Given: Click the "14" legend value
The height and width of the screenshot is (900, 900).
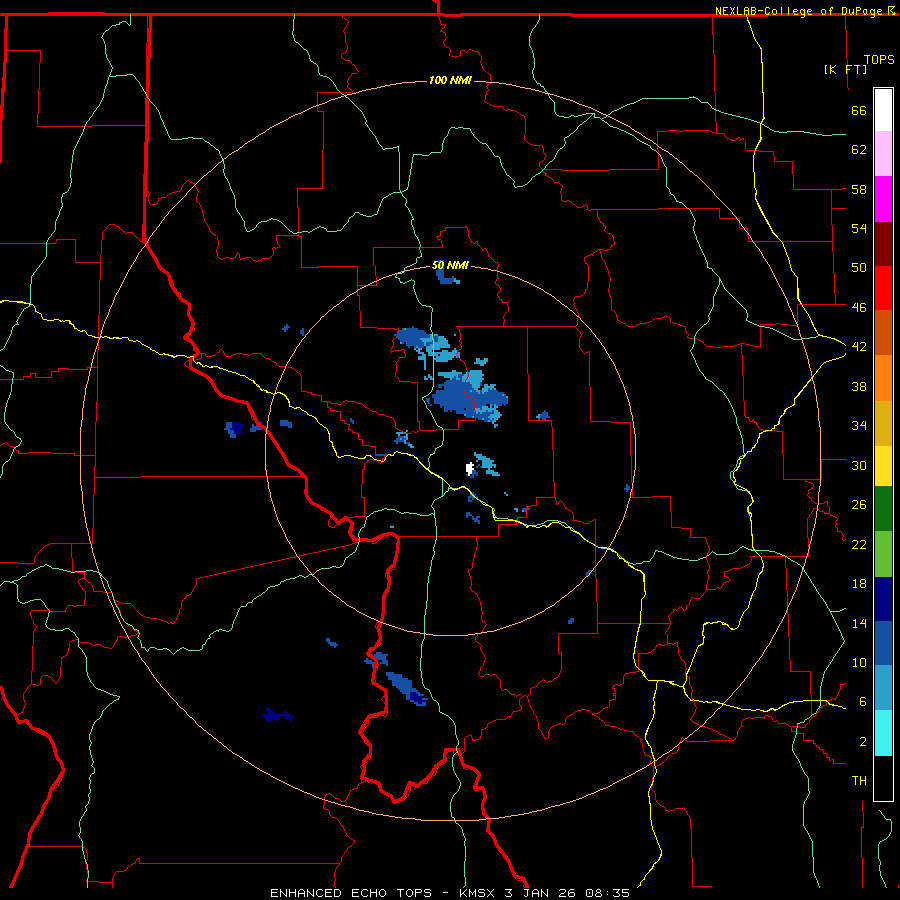Looking at the screenshot, I should 859,623.
